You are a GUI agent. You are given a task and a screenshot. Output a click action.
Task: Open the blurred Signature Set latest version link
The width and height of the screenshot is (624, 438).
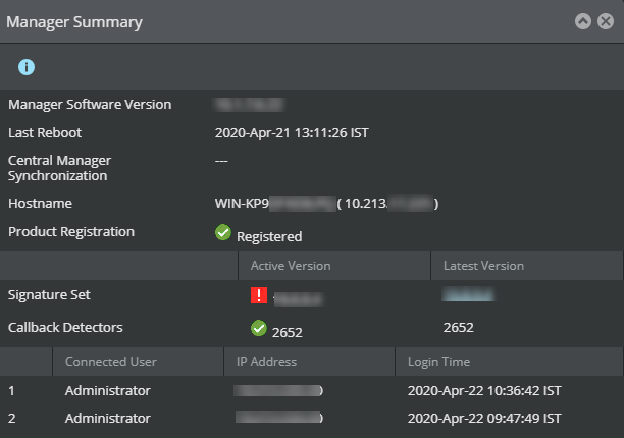click(x=468, y=295)
